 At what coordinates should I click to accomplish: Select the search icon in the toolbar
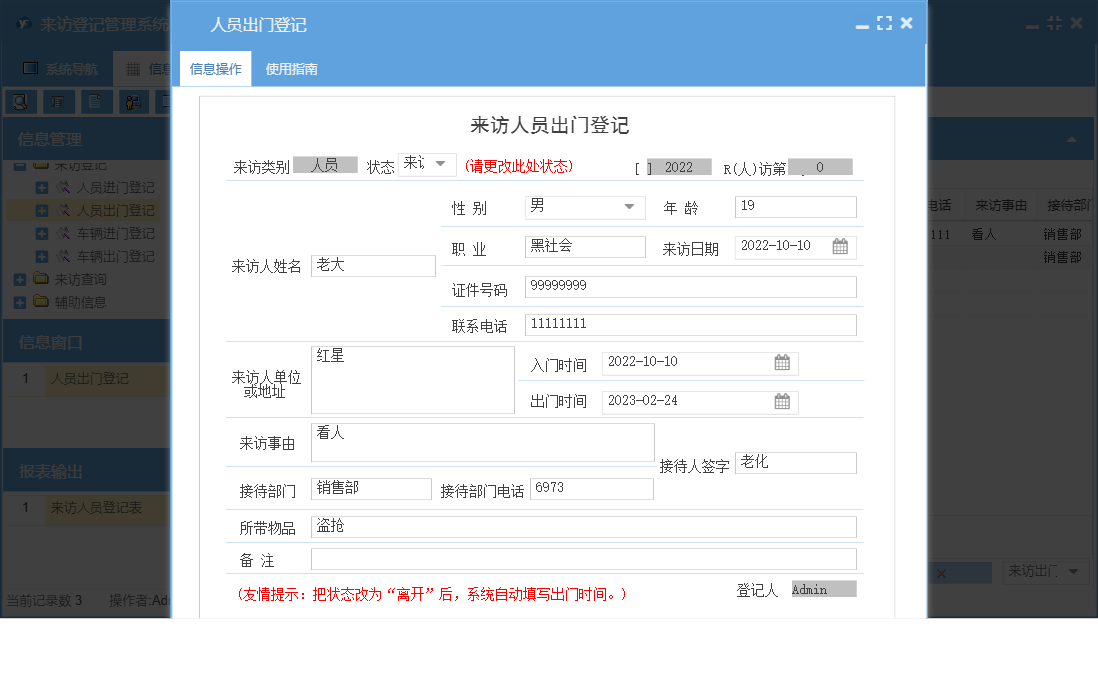pyautogui.click(x=20, y=101)
